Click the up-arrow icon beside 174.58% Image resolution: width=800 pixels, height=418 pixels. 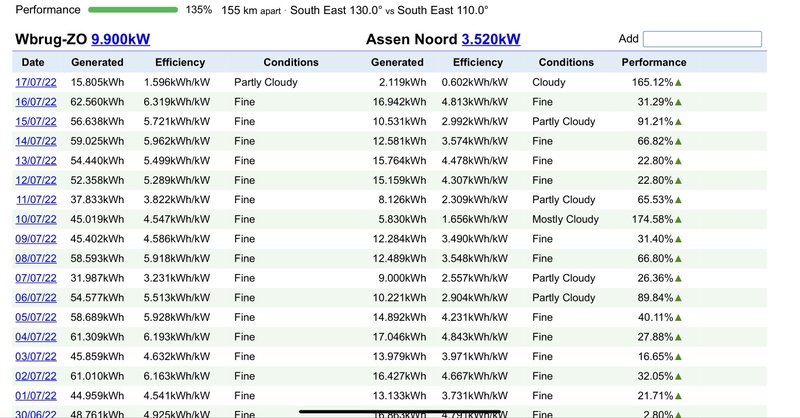pyautogui.click(x=678, y=220)
